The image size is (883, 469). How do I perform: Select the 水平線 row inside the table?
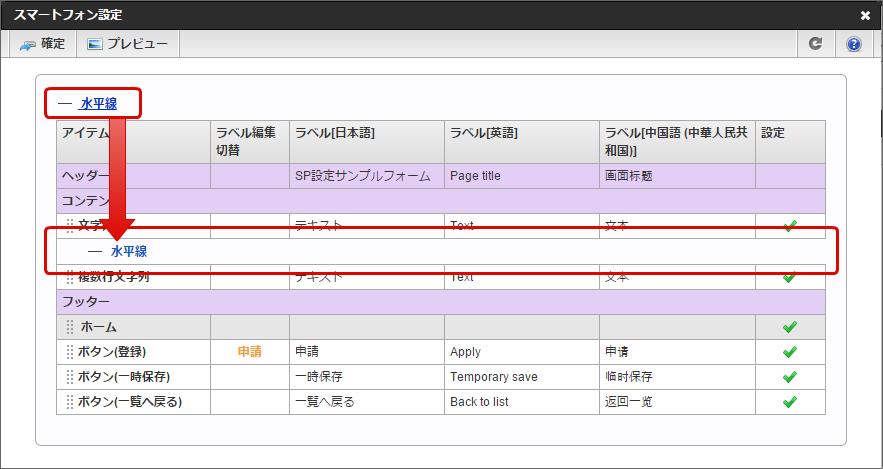[129, 251]
